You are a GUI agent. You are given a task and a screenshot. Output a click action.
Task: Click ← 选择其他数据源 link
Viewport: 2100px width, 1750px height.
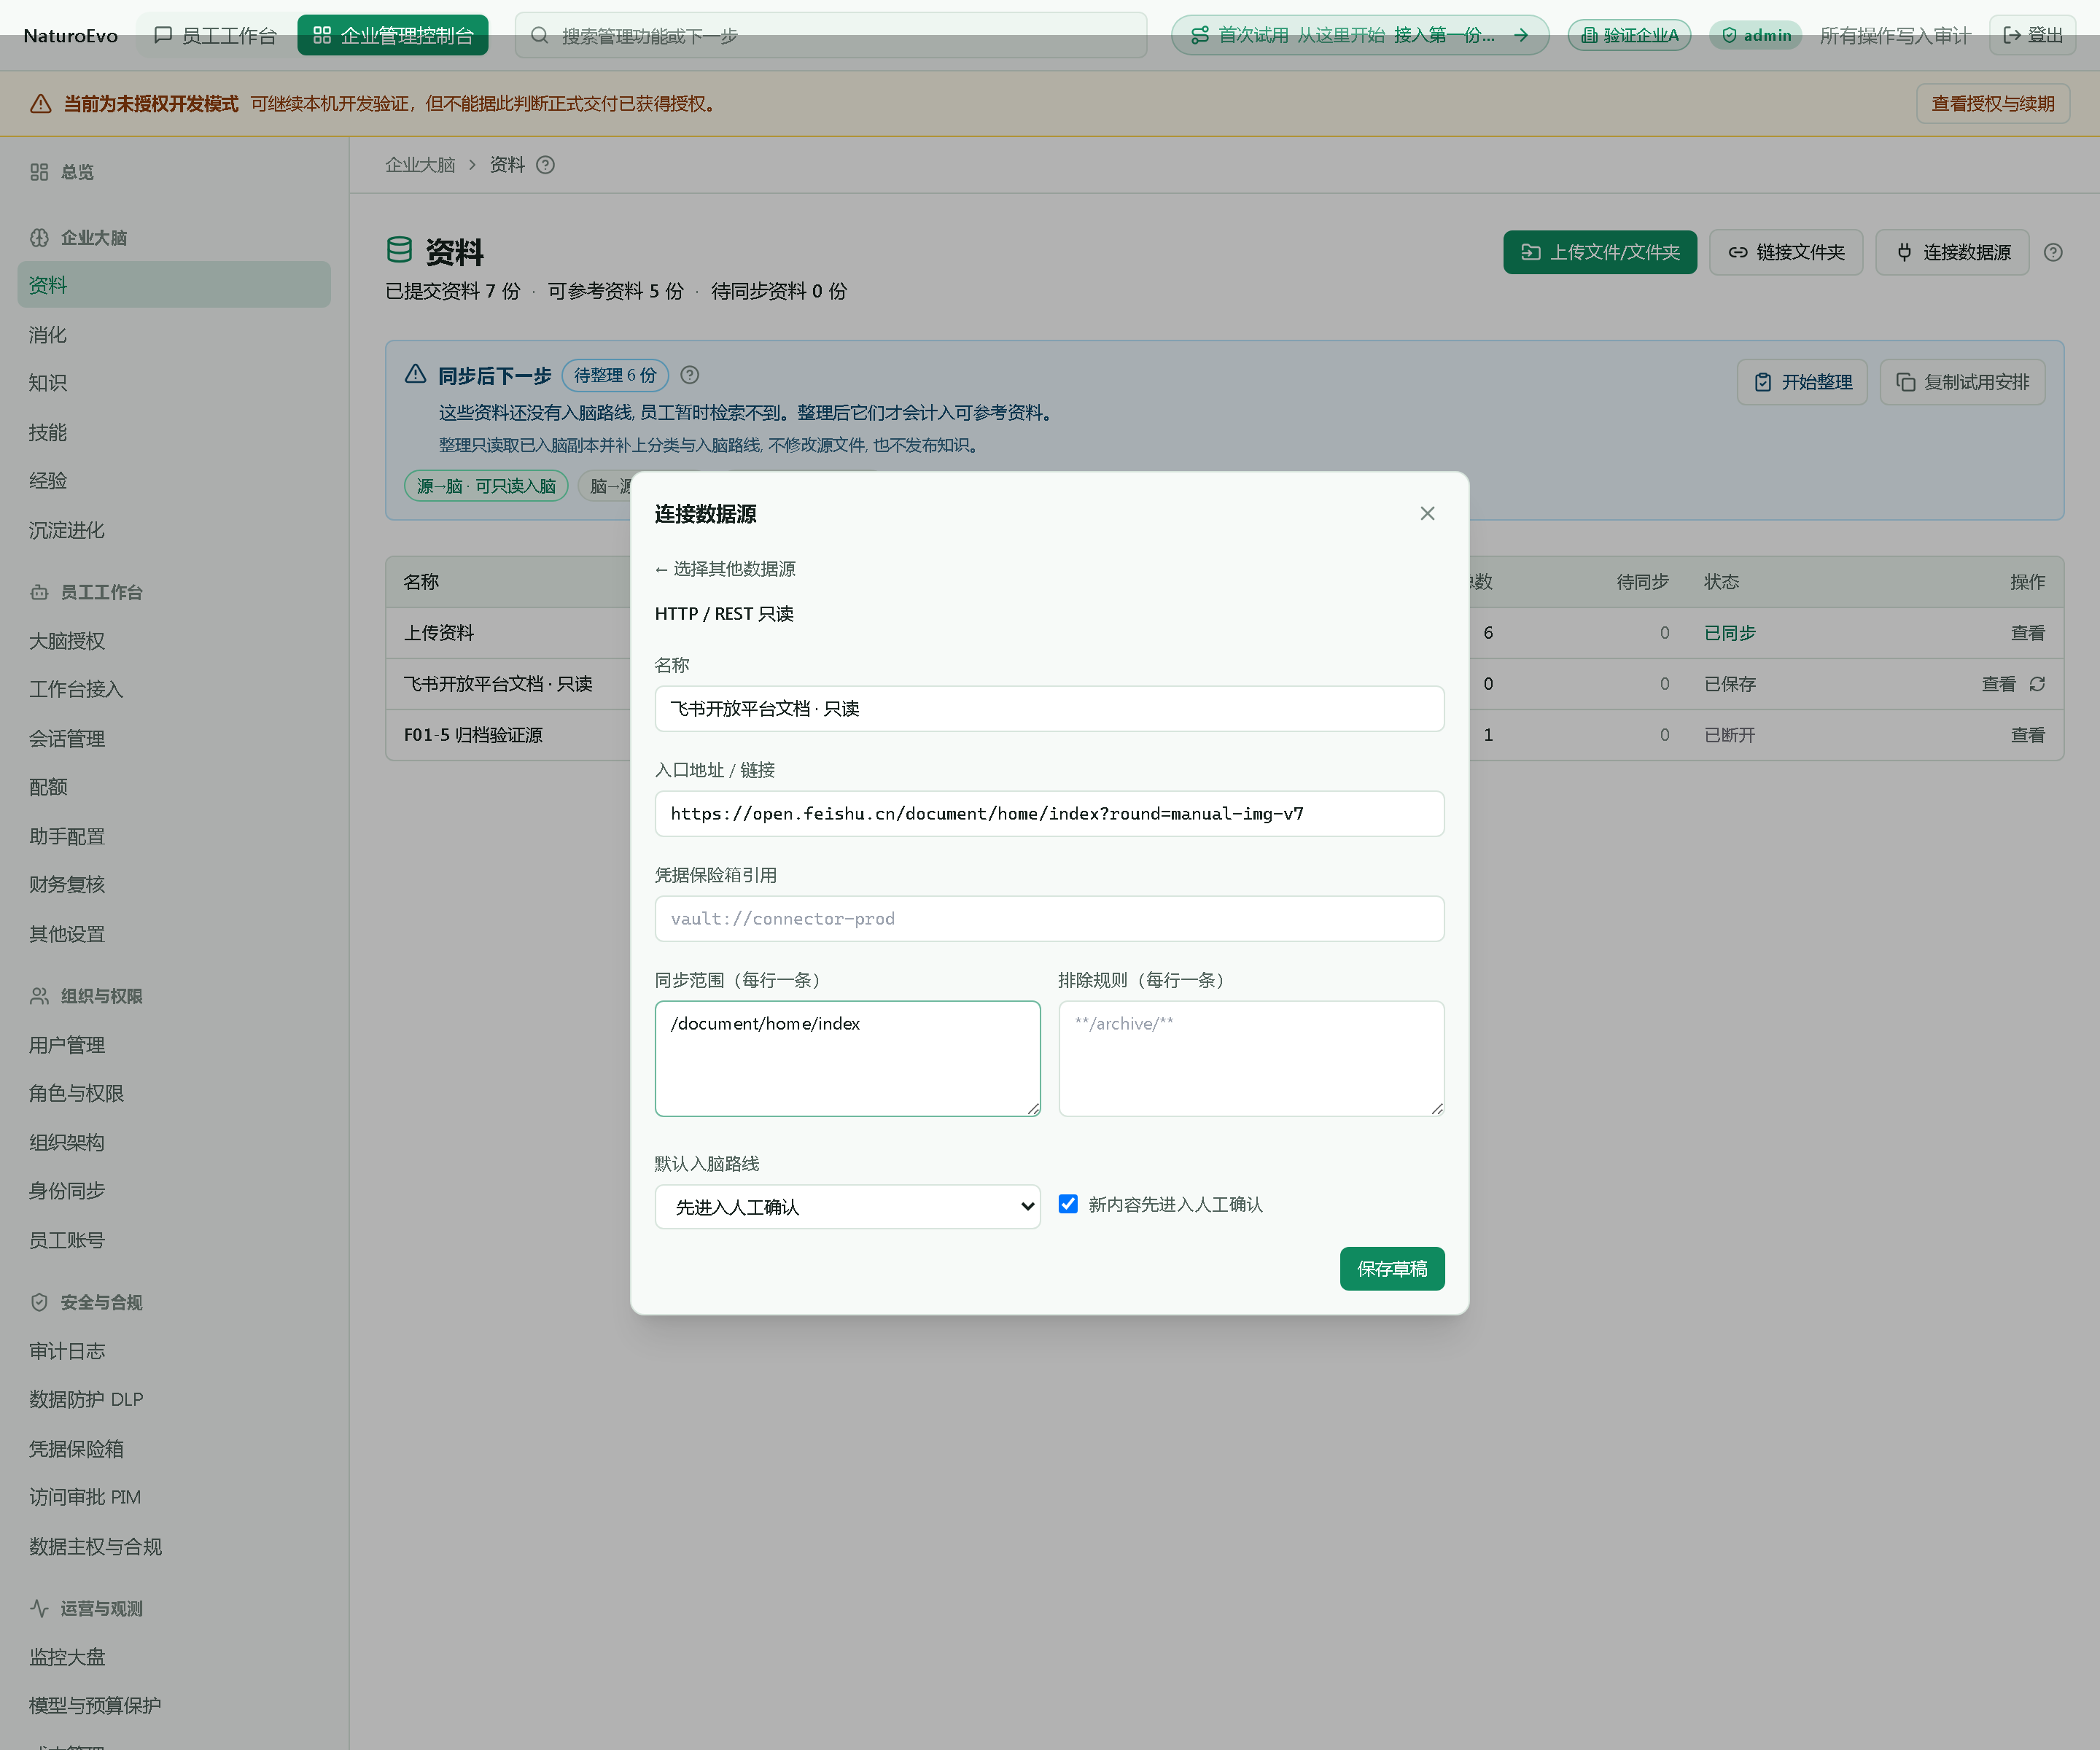click(725, 569)
